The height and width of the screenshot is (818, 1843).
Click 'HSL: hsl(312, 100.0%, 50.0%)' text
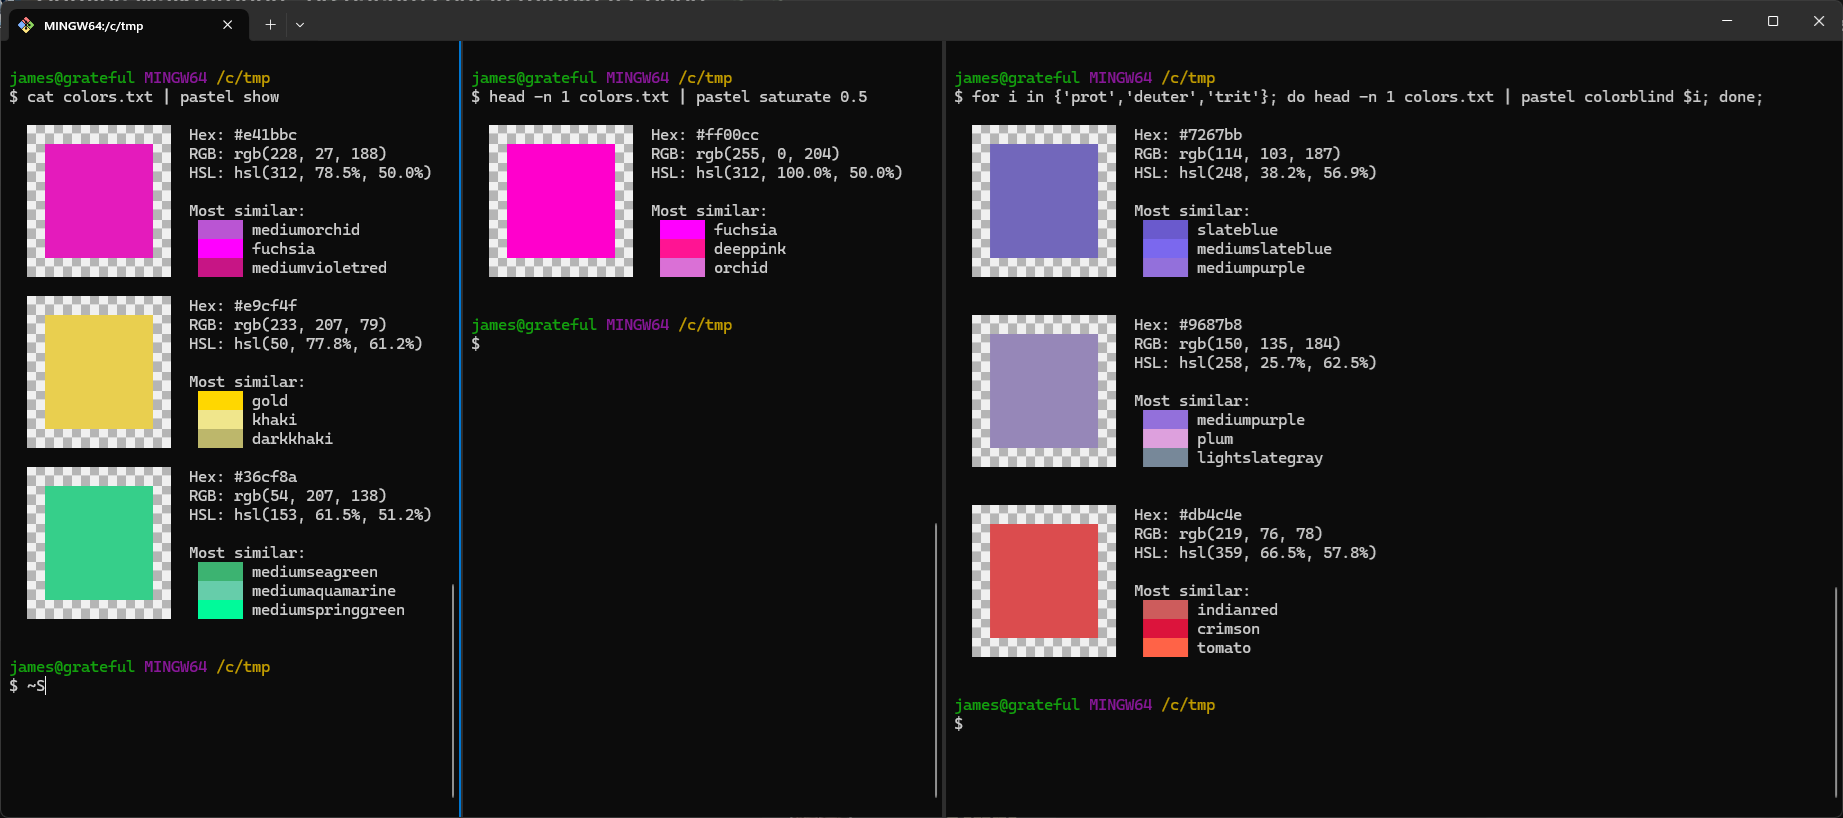pyautogui.click(x=777, y=173)
